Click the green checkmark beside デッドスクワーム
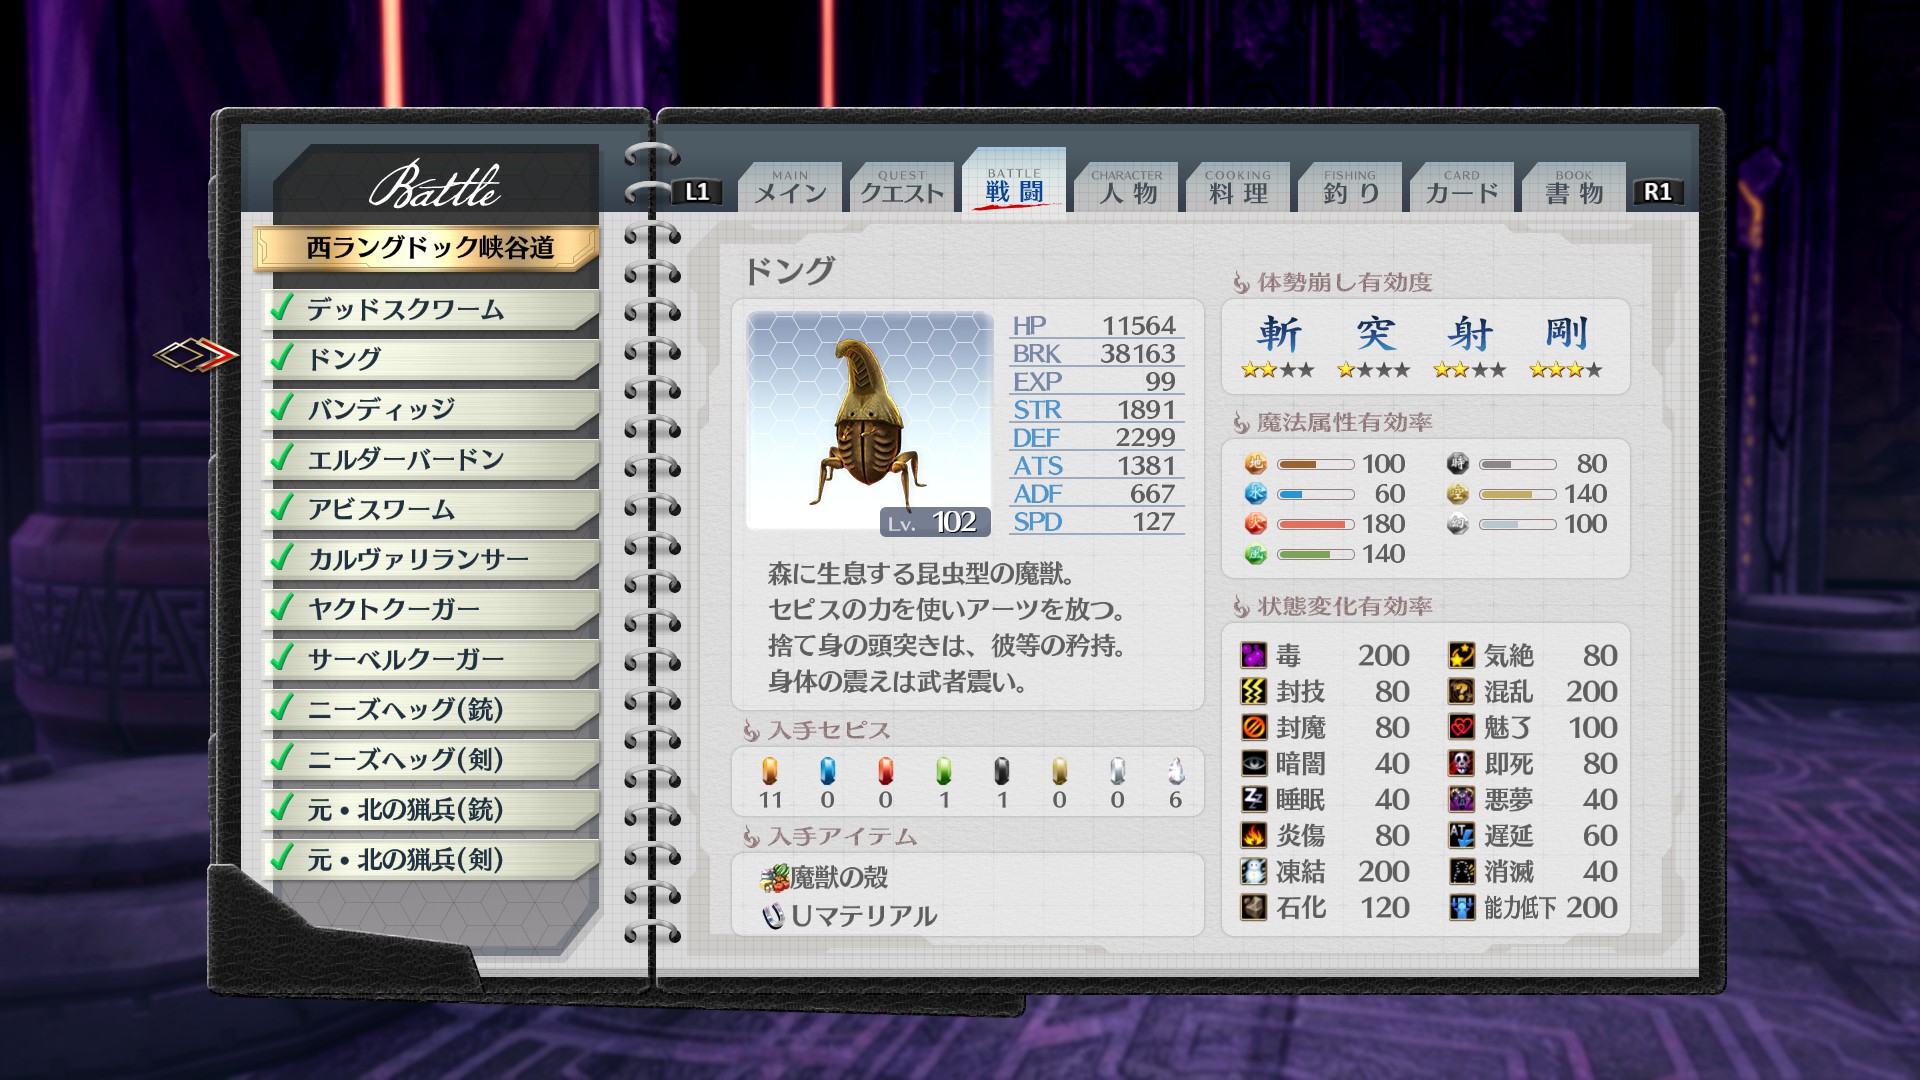The image size is (1920, 1080). [283, 307]
